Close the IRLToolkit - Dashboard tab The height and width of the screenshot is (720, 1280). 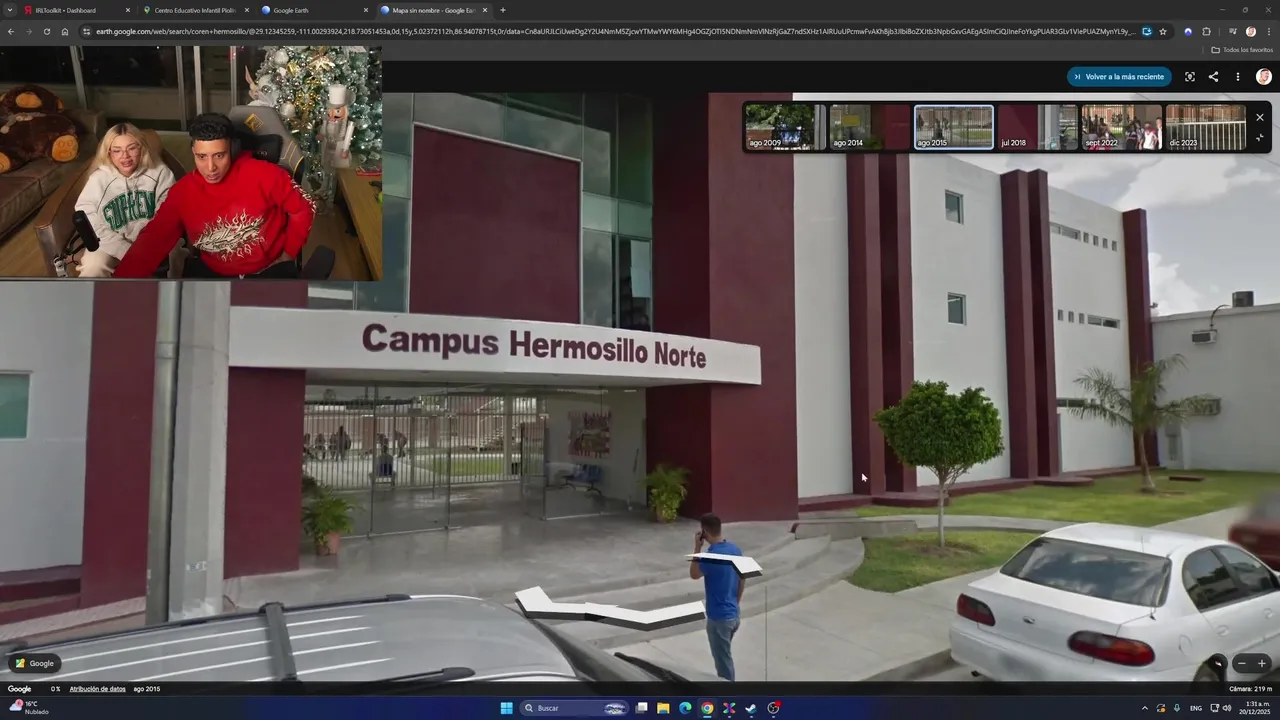point(127,10)
